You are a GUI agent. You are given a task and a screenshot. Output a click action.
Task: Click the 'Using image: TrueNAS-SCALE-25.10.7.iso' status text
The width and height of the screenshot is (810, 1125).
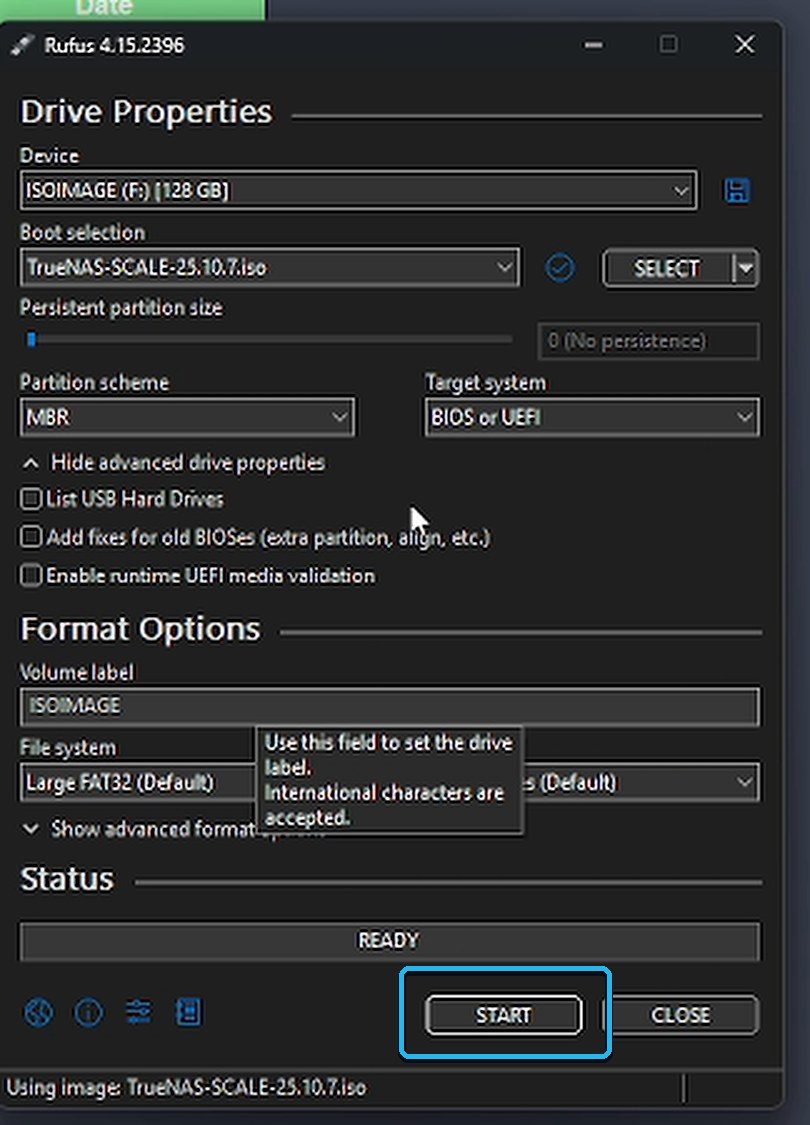pyautogui.click(x=187, y=1087)
